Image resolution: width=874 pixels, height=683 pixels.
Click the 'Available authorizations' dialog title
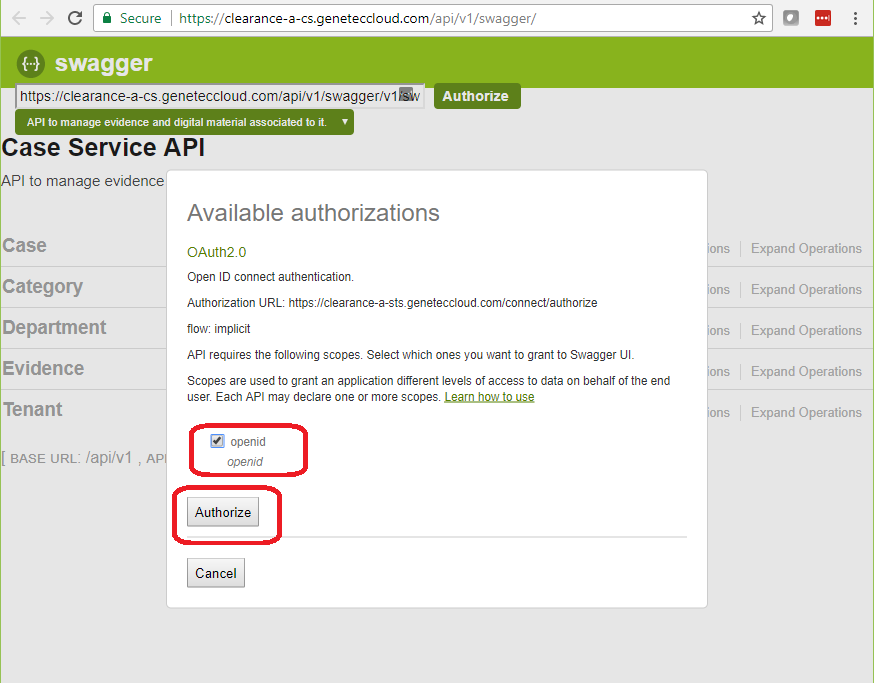(x=313, y=213)
